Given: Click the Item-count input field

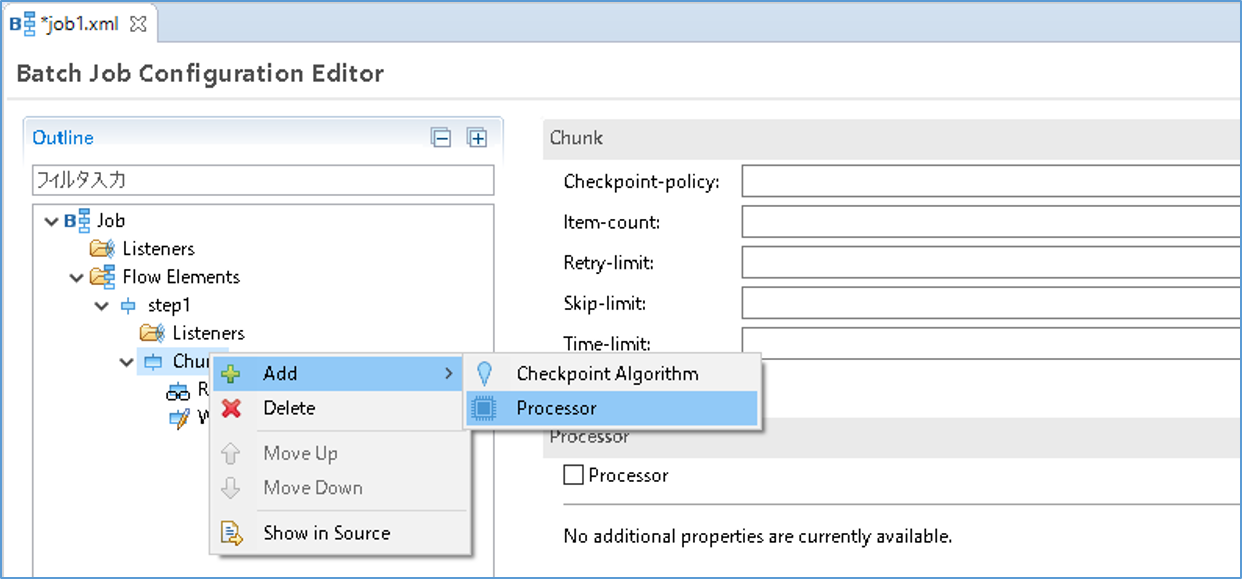Looking at the screenshot, I should tap(990, 222).
